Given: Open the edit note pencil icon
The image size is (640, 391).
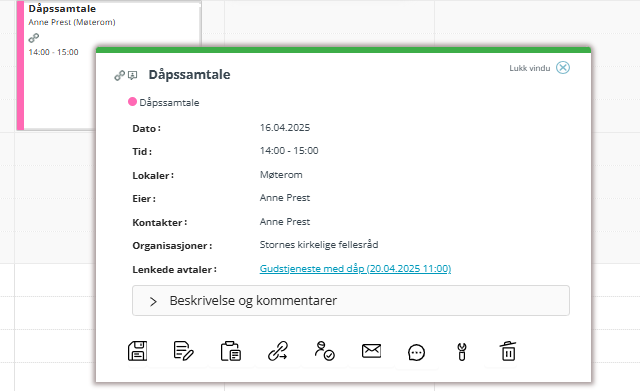Looking at the screenshot, I should coord(184,351).
